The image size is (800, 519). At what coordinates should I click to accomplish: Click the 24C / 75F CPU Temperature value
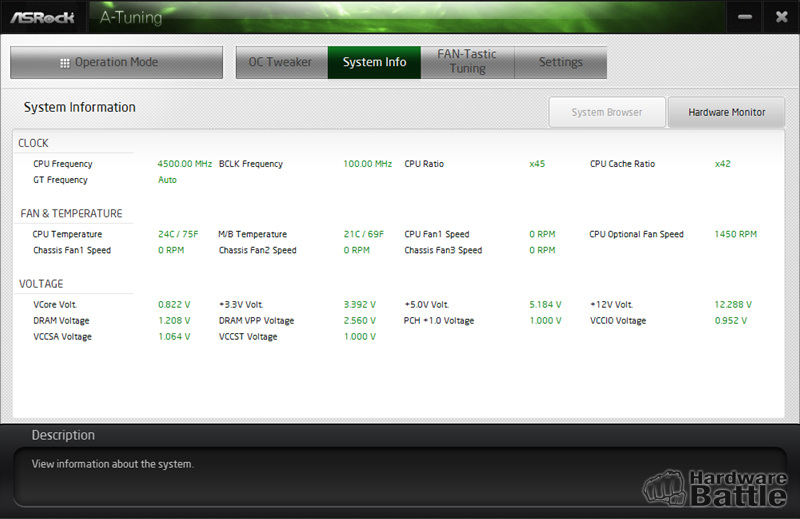tap(178, 234)
